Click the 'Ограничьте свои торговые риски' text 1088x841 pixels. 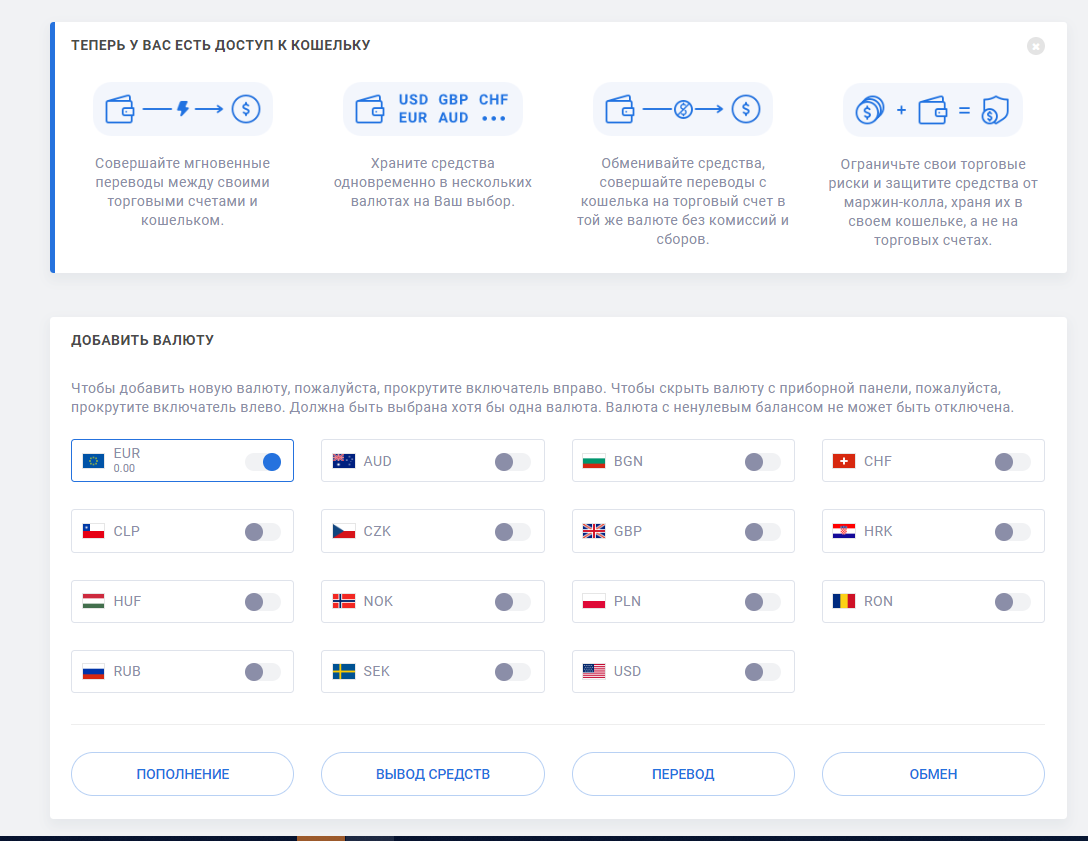(933, 202)
